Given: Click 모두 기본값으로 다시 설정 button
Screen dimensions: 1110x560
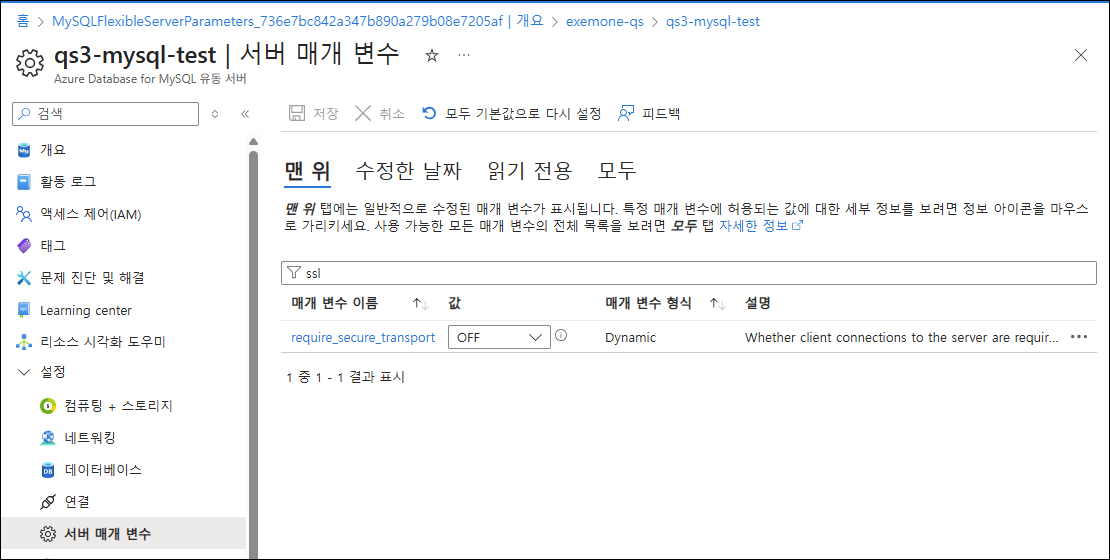Looking at the screenshot, I should tap(511, 114).
